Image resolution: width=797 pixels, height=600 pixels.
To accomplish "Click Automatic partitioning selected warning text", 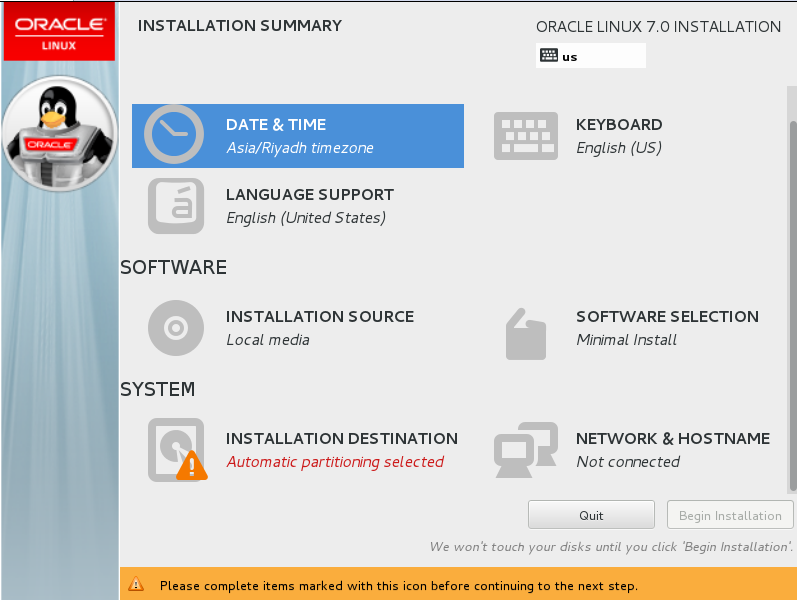I will coord(335,462).
